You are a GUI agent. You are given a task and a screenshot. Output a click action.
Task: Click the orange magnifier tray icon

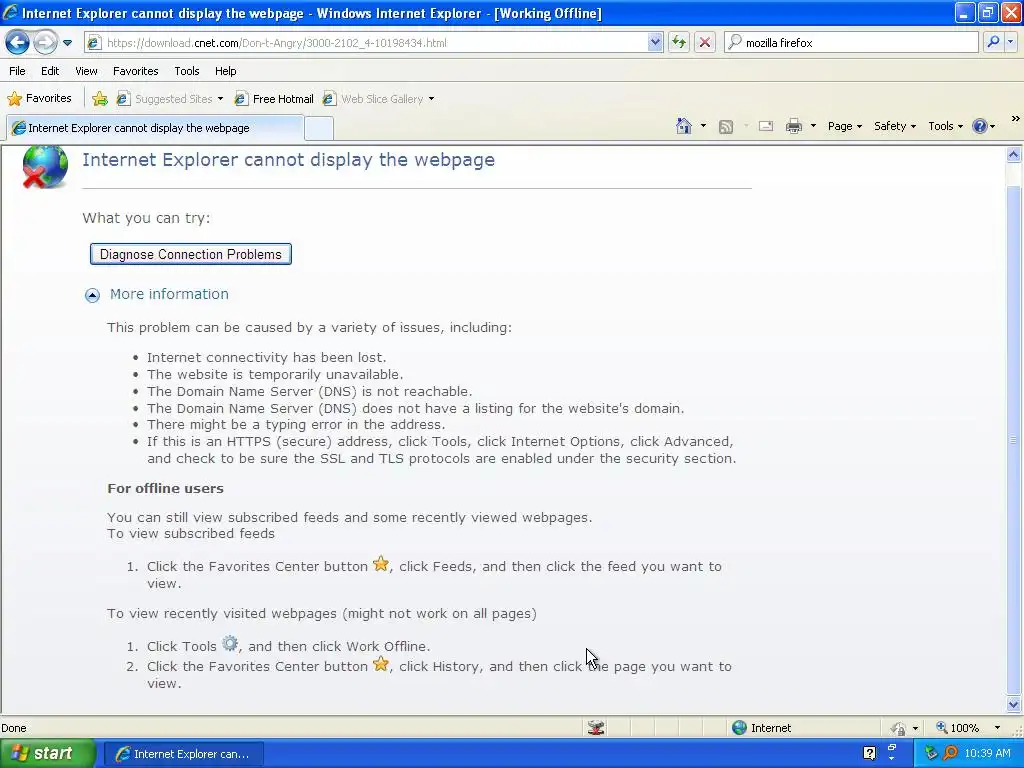click(x=950, y=754)
